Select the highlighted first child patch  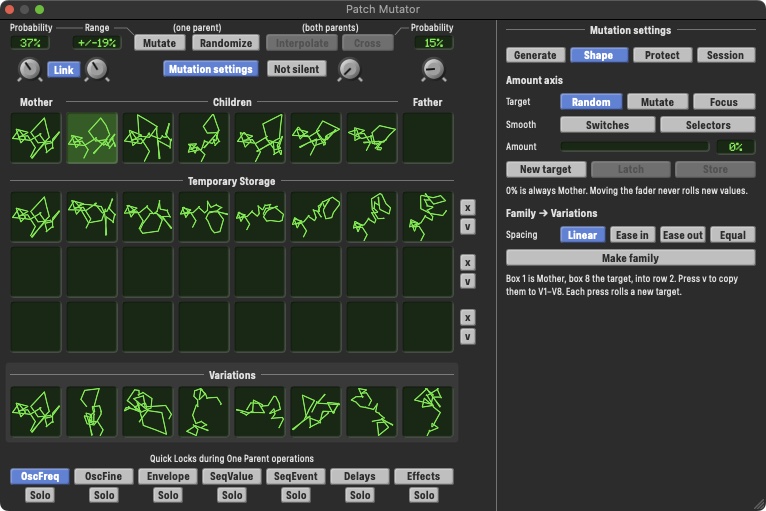pos(92,138)
